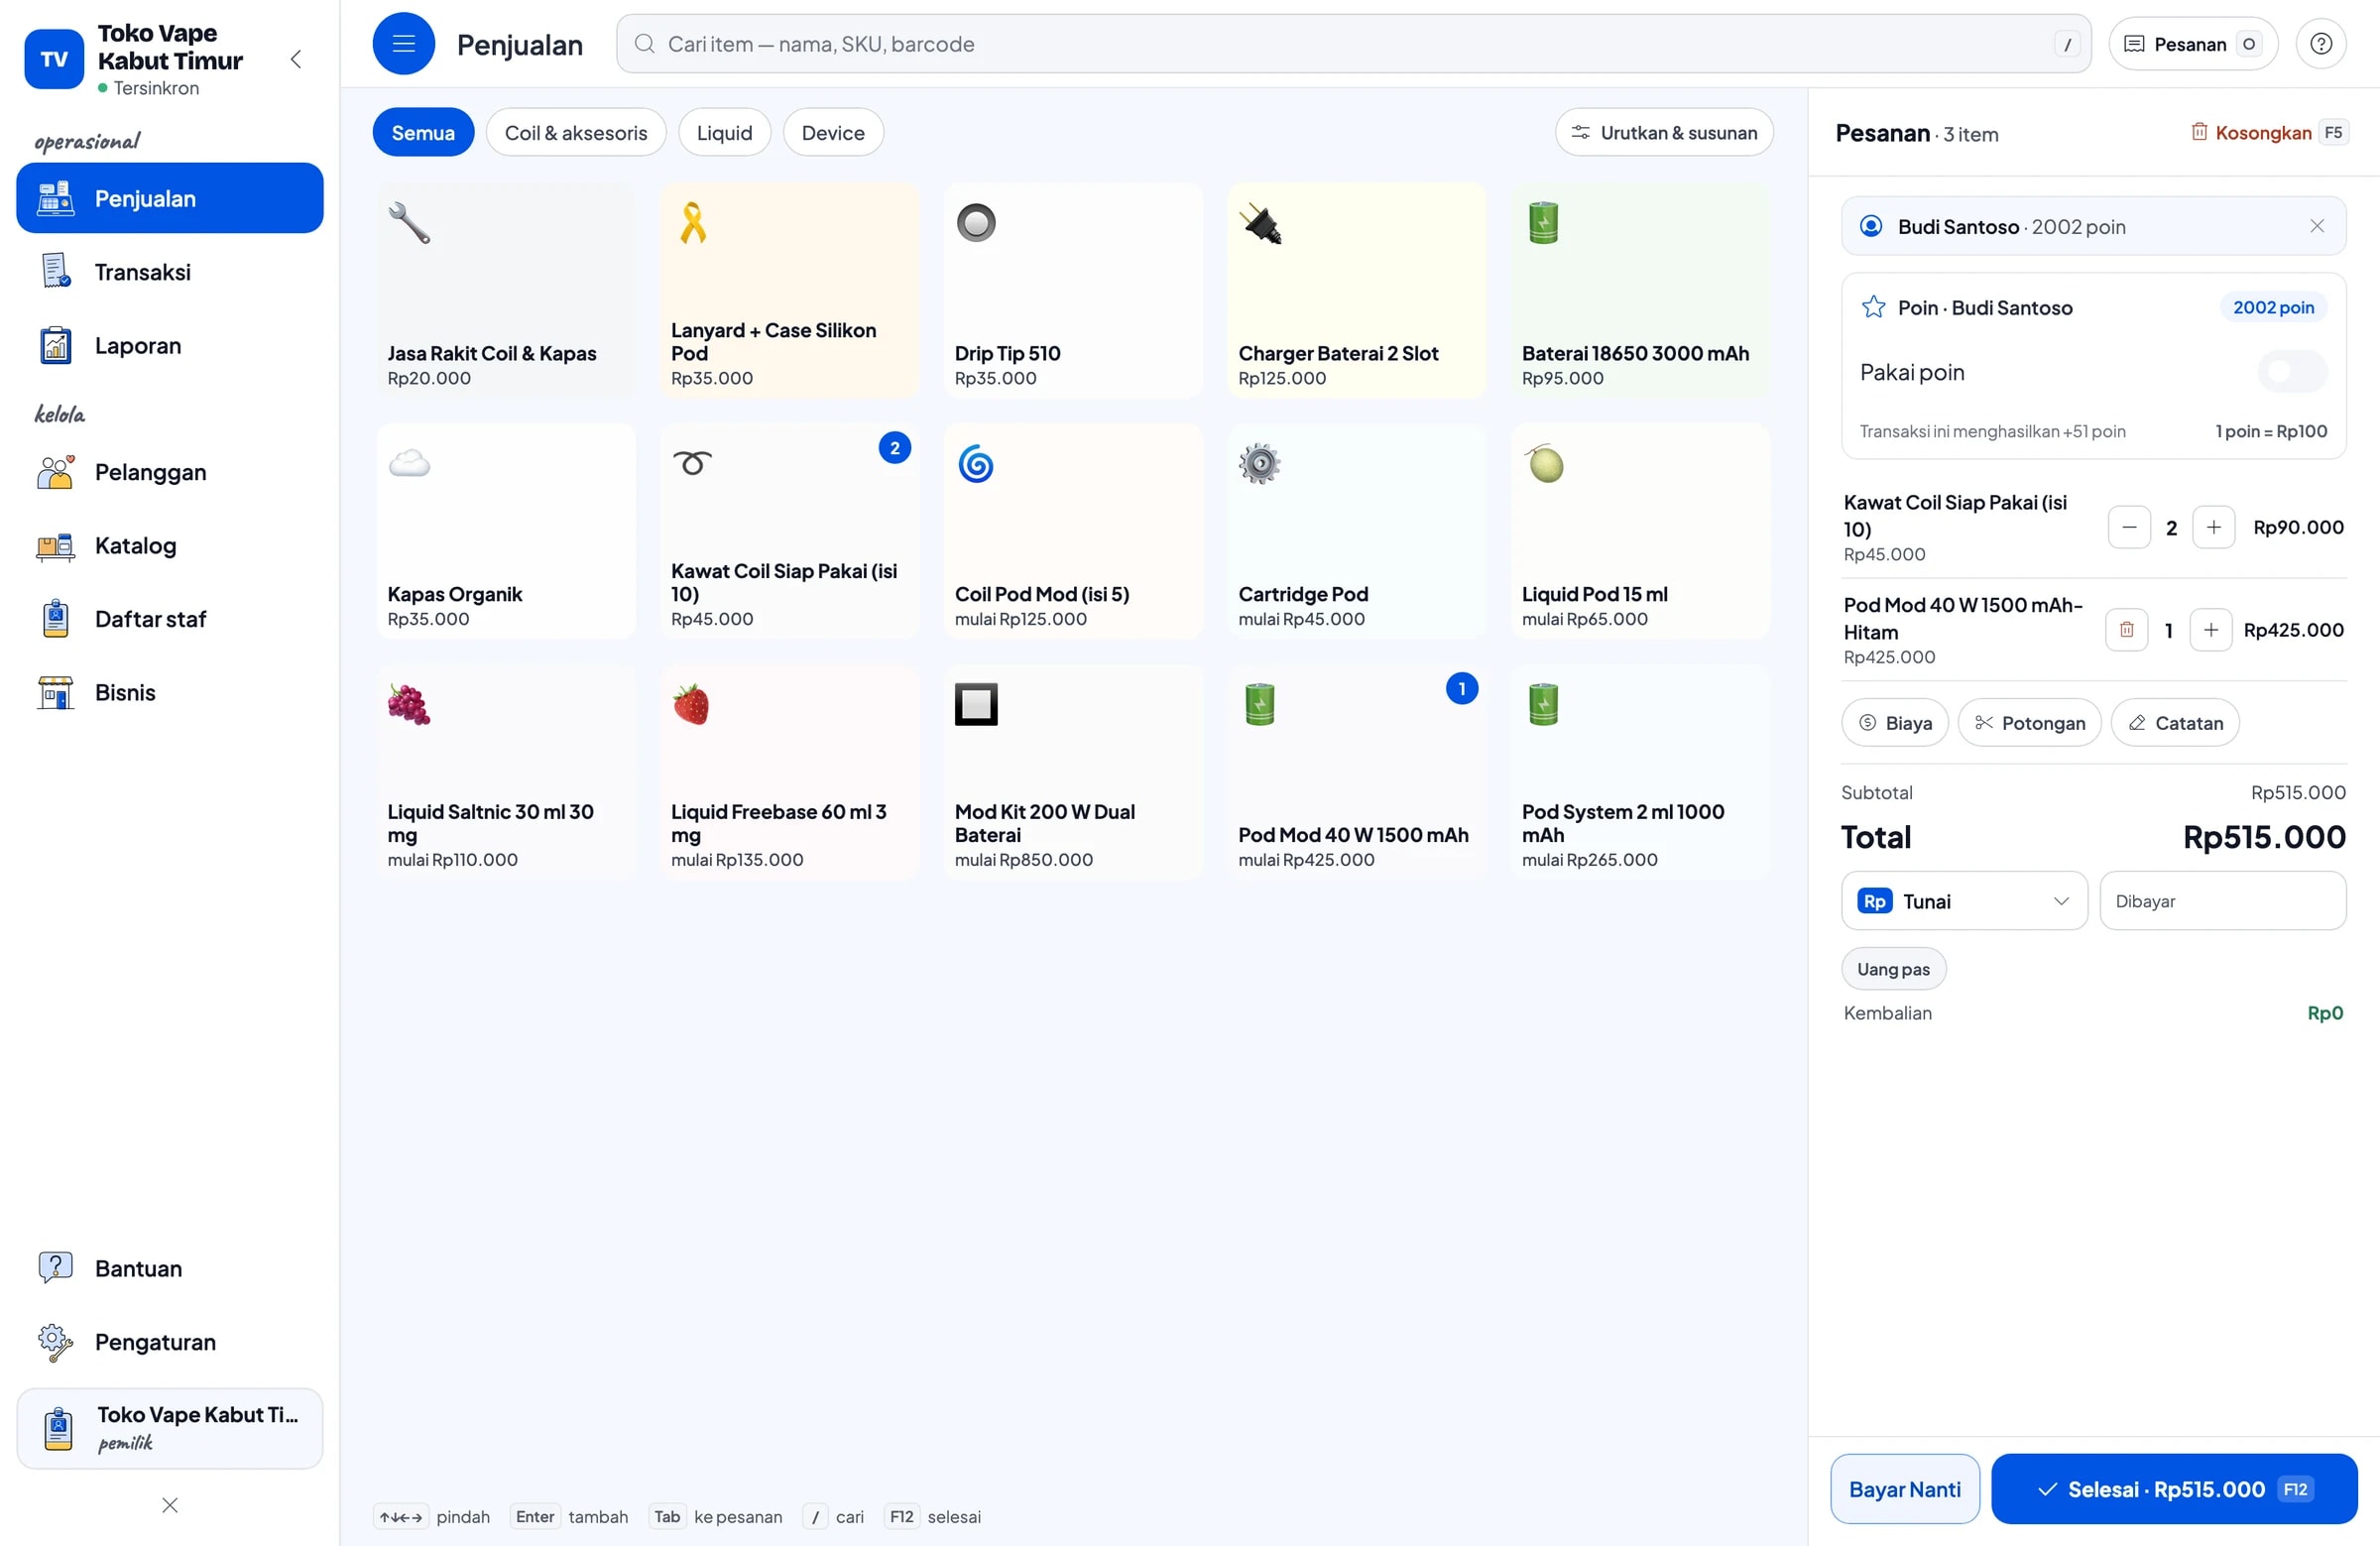Filter products by Liquid
2380x1546 pixels.
(724, 132)
